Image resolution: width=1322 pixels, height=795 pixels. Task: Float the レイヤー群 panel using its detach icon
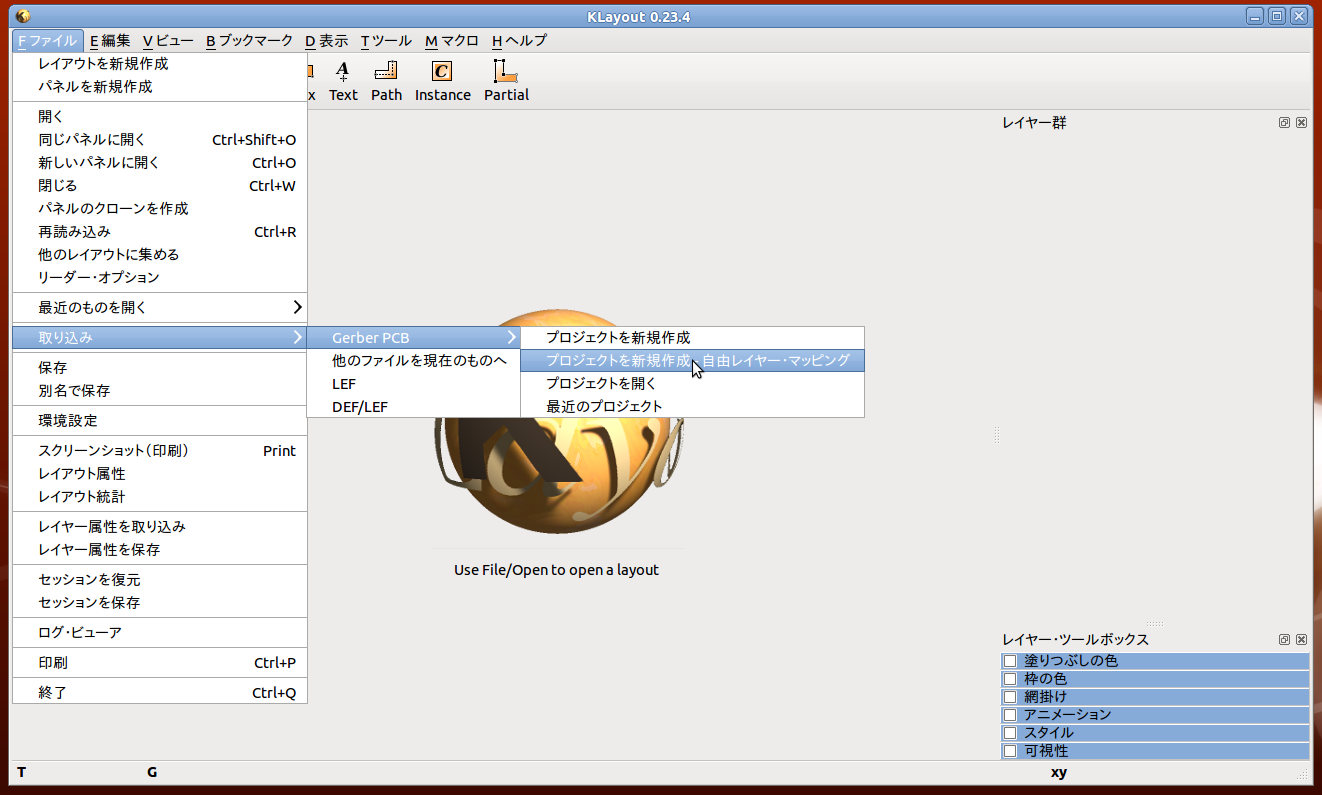pyautogui.click(x=1284, y=122)
